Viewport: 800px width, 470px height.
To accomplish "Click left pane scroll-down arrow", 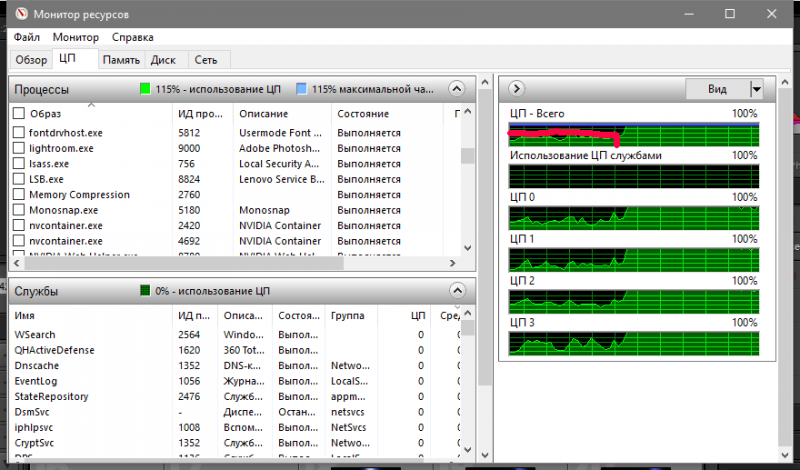I will click(485, 455).
